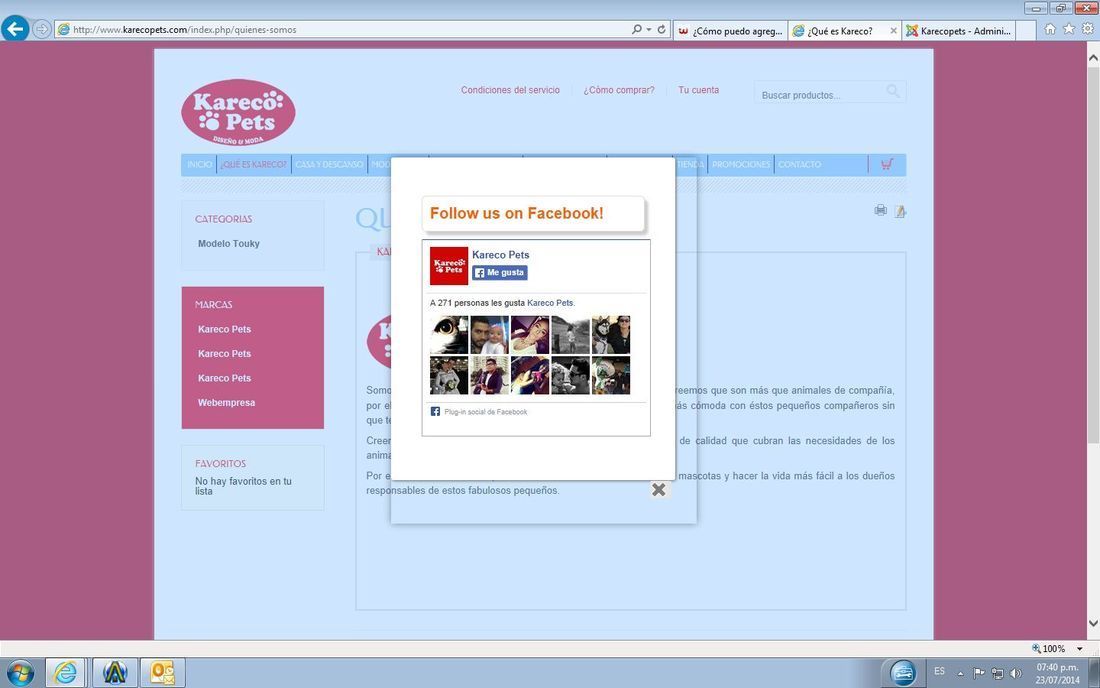
Task: Click the Action Center flag icon
Action: click(x=979, y=673)
